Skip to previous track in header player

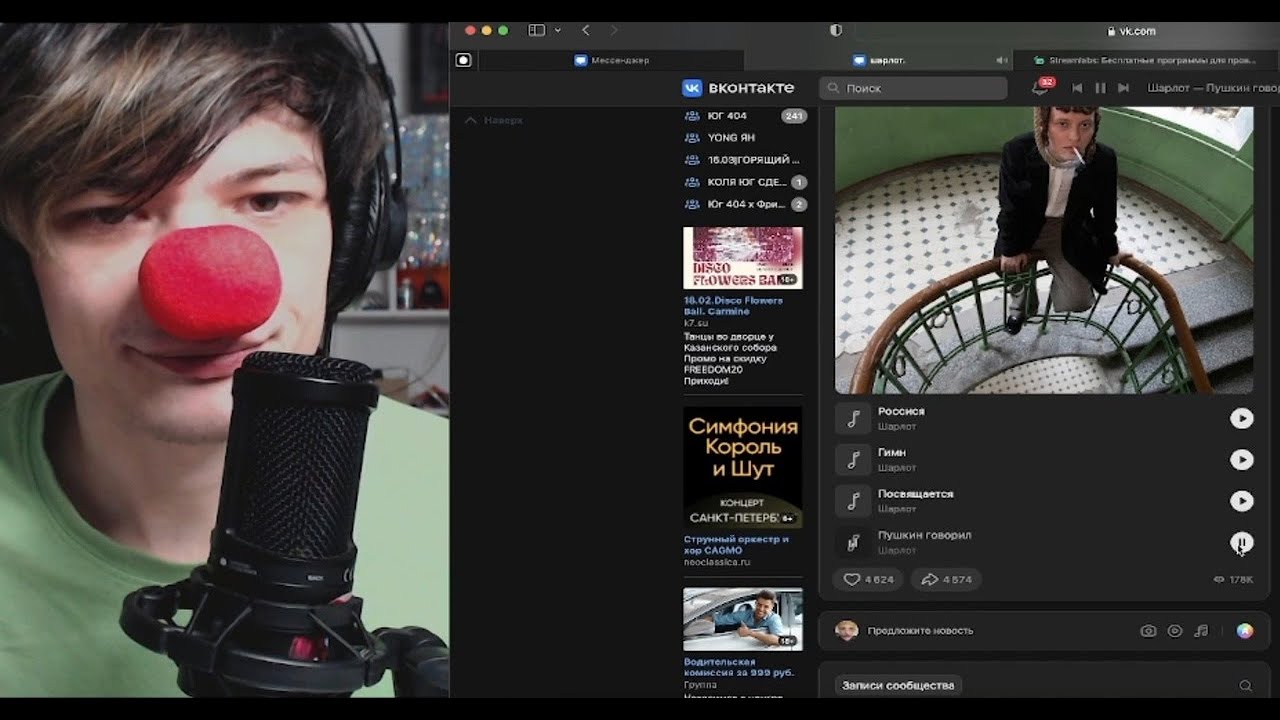(x=1077, y=88)
